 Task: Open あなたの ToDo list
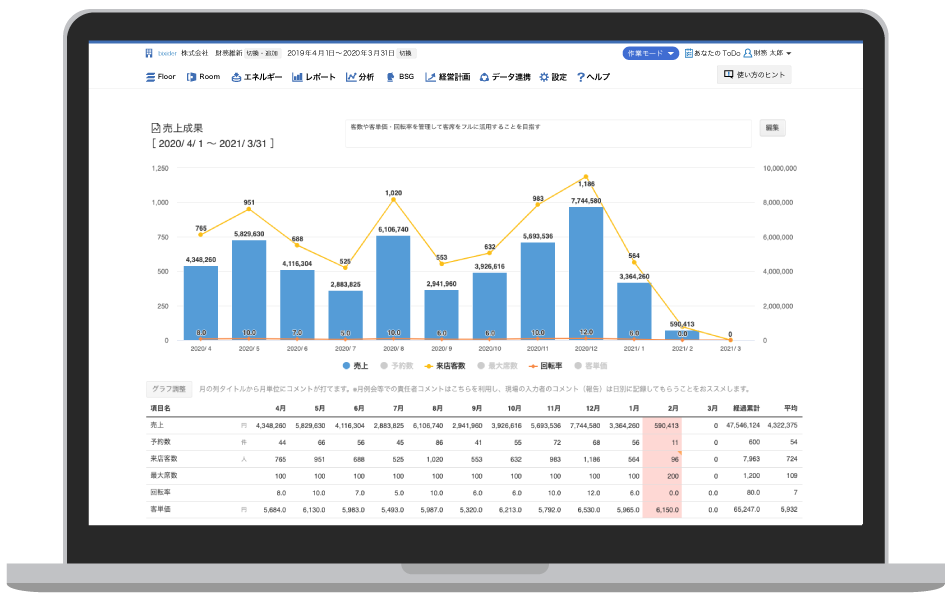[717, 53]
